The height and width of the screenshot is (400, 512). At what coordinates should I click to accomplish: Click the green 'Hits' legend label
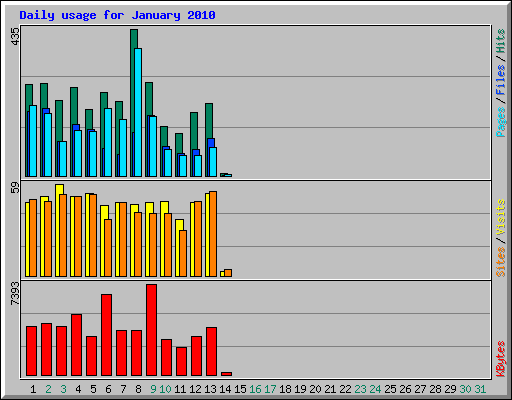tap(501, 41)
